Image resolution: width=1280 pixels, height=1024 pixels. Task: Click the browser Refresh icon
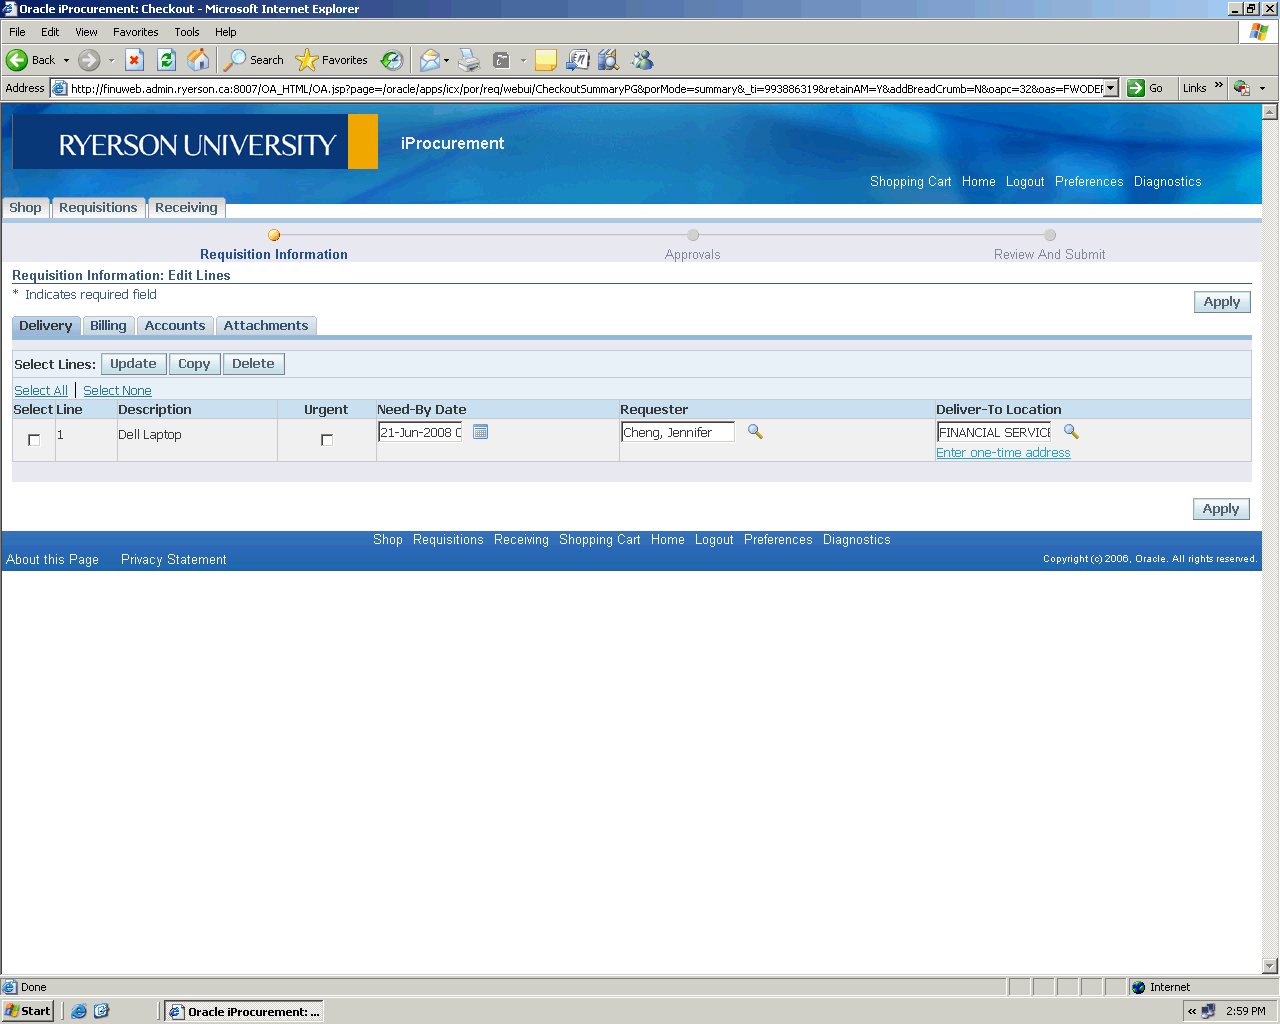[x=167, y=60]
